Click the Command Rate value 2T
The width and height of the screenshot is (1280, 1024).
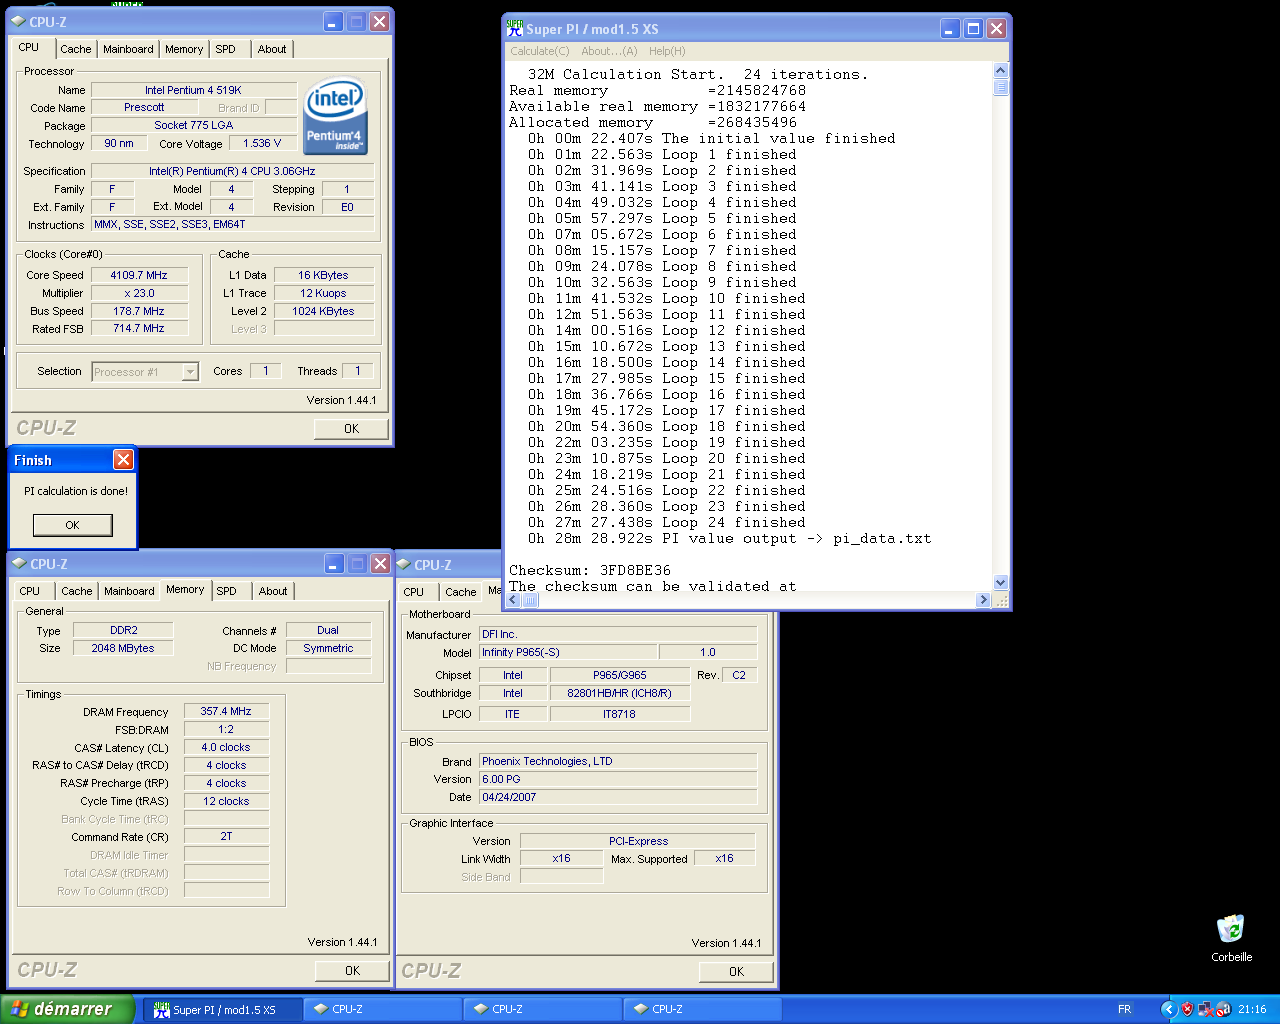tap(226, 837)
